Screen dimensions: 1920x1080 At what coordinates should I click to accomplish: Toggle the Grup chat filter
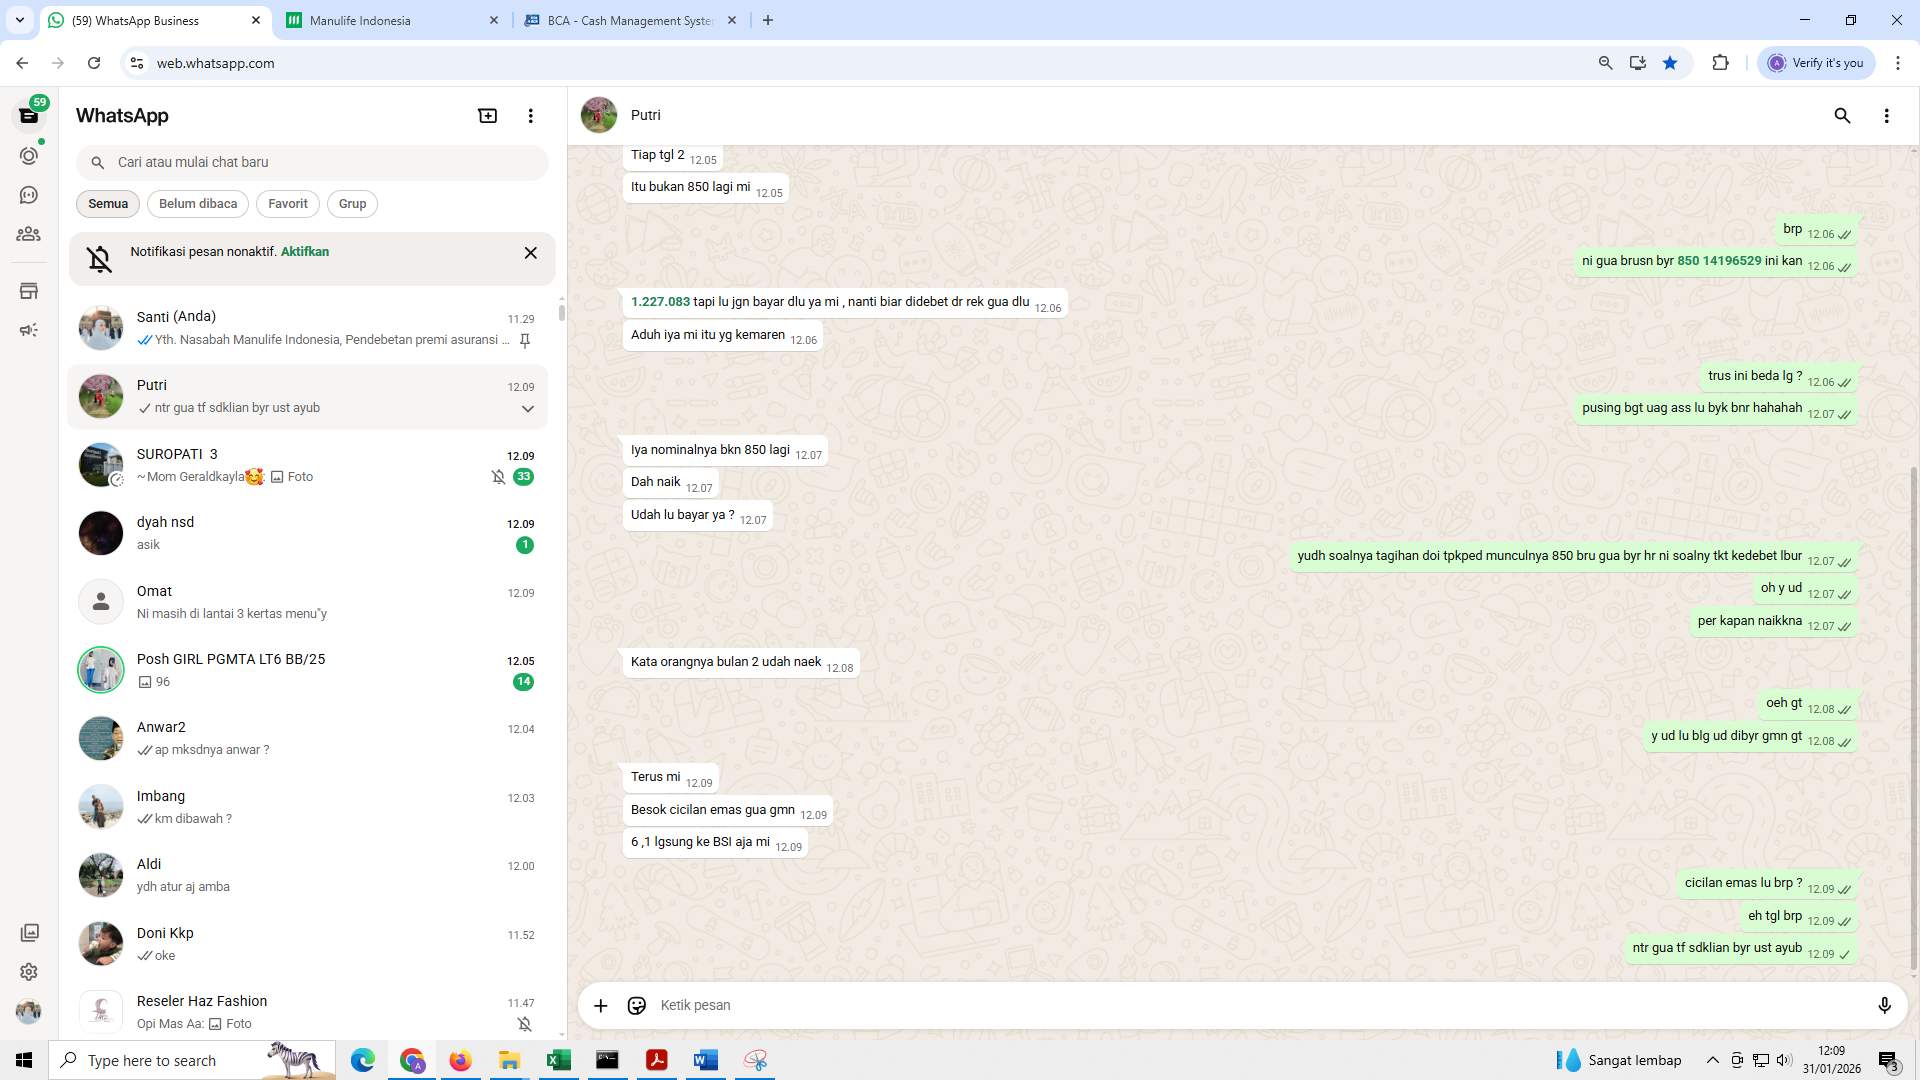point(352,203)
